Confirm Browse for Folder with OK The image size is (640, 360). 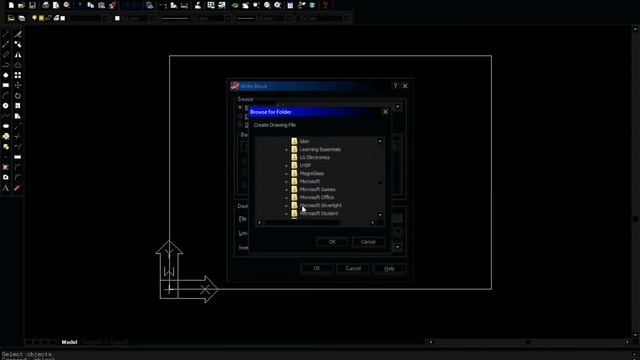point(332,242)
